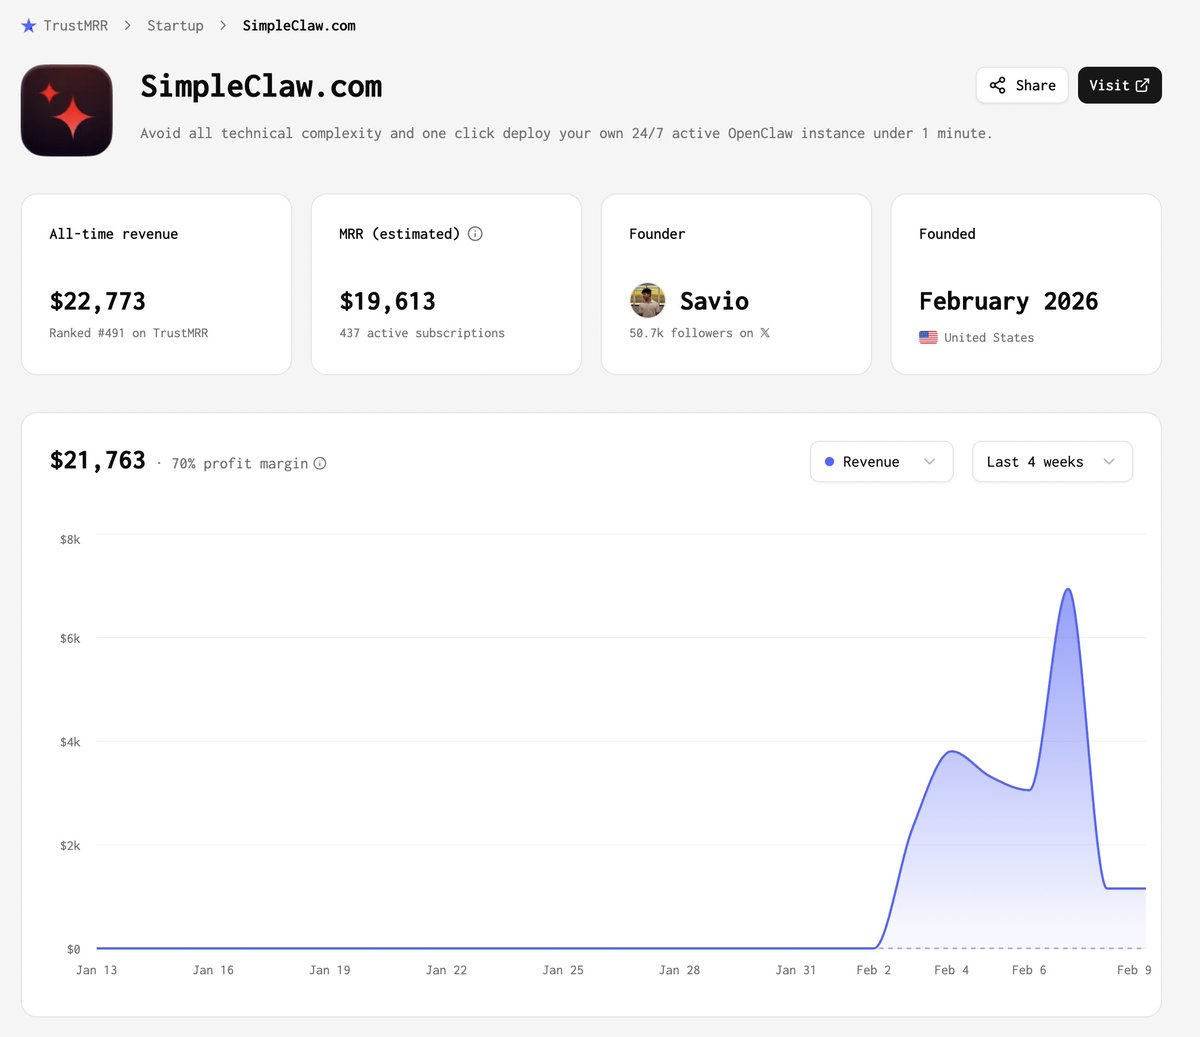Click the Feb 6 x-axis label
This screenshot has width=1200, height=1037.
coord(1029,970)
